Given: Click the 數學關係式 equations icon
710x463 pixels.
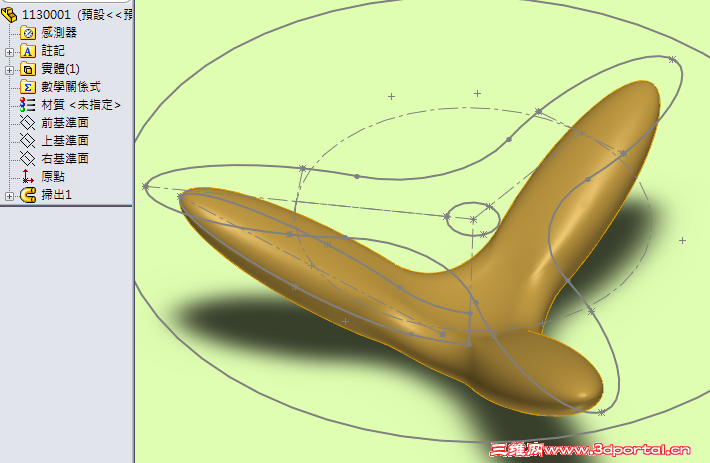Looking at the screenshot, I should click(28, 87).
